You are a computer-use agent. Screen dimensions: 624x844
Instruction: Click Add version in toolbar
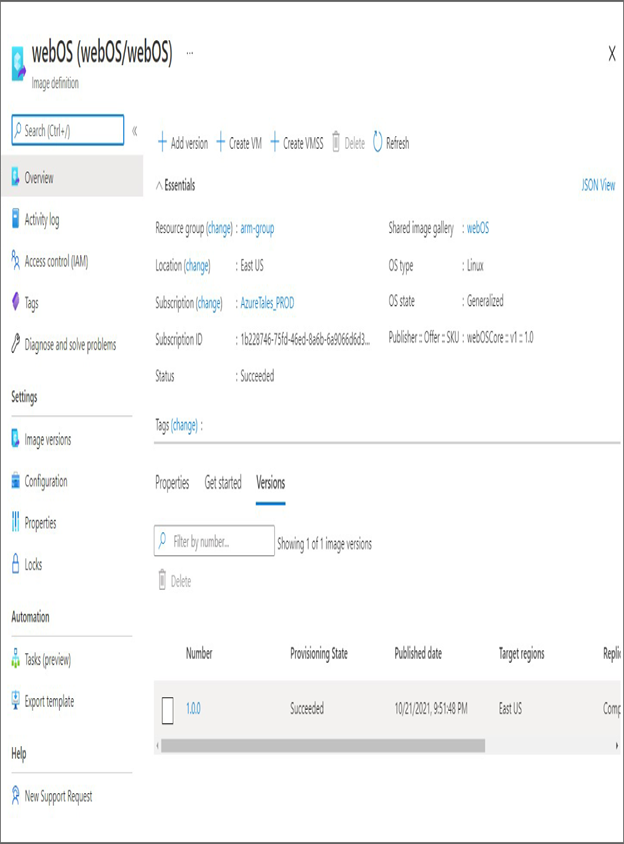(x=183, y=143)
